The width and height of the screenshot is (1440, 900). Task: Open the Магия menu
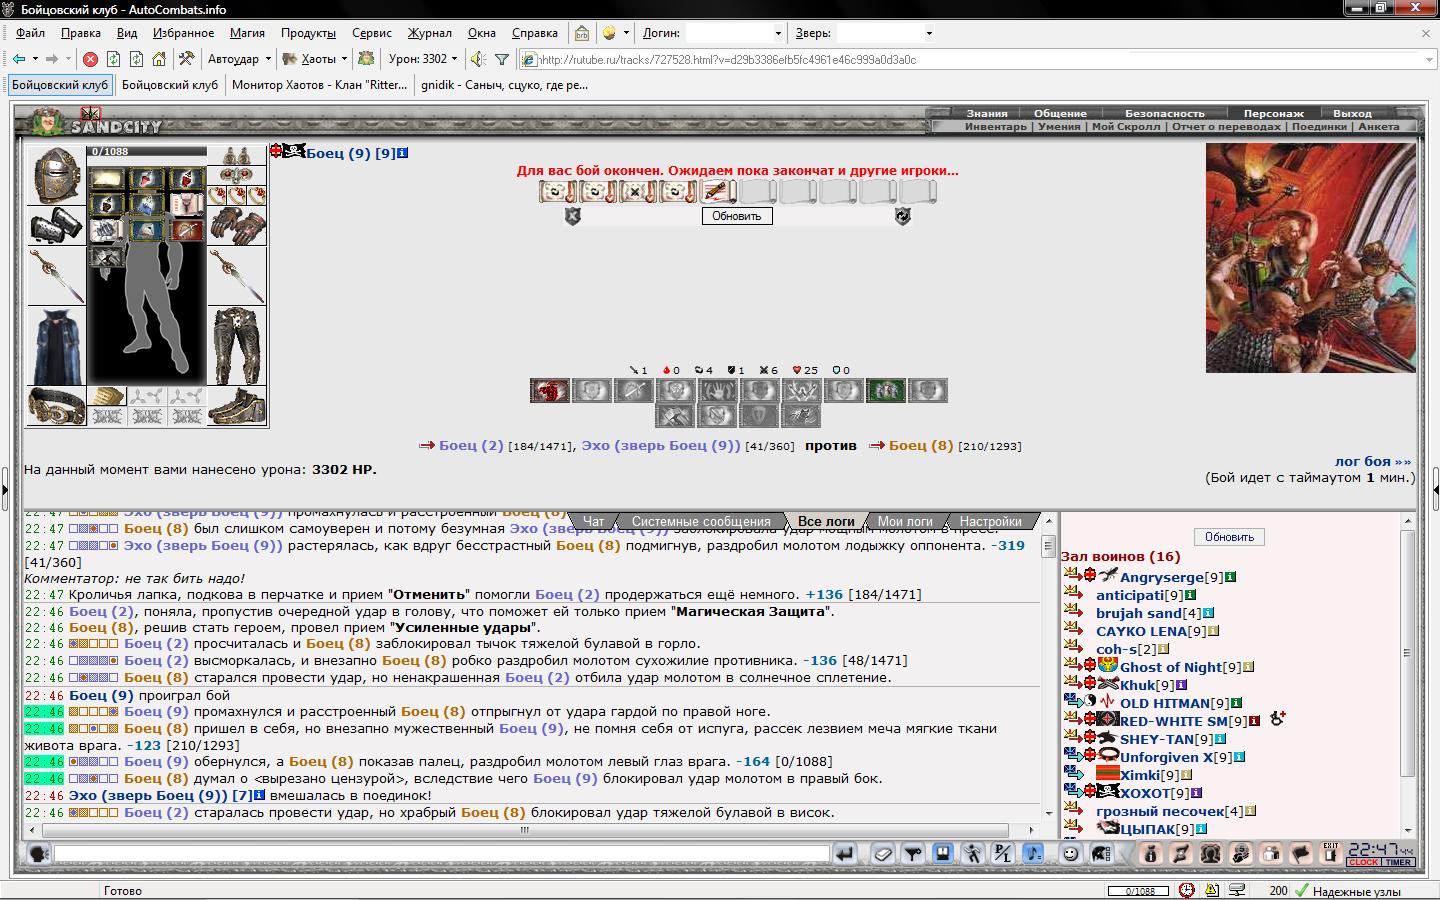[x=247, y=33]
